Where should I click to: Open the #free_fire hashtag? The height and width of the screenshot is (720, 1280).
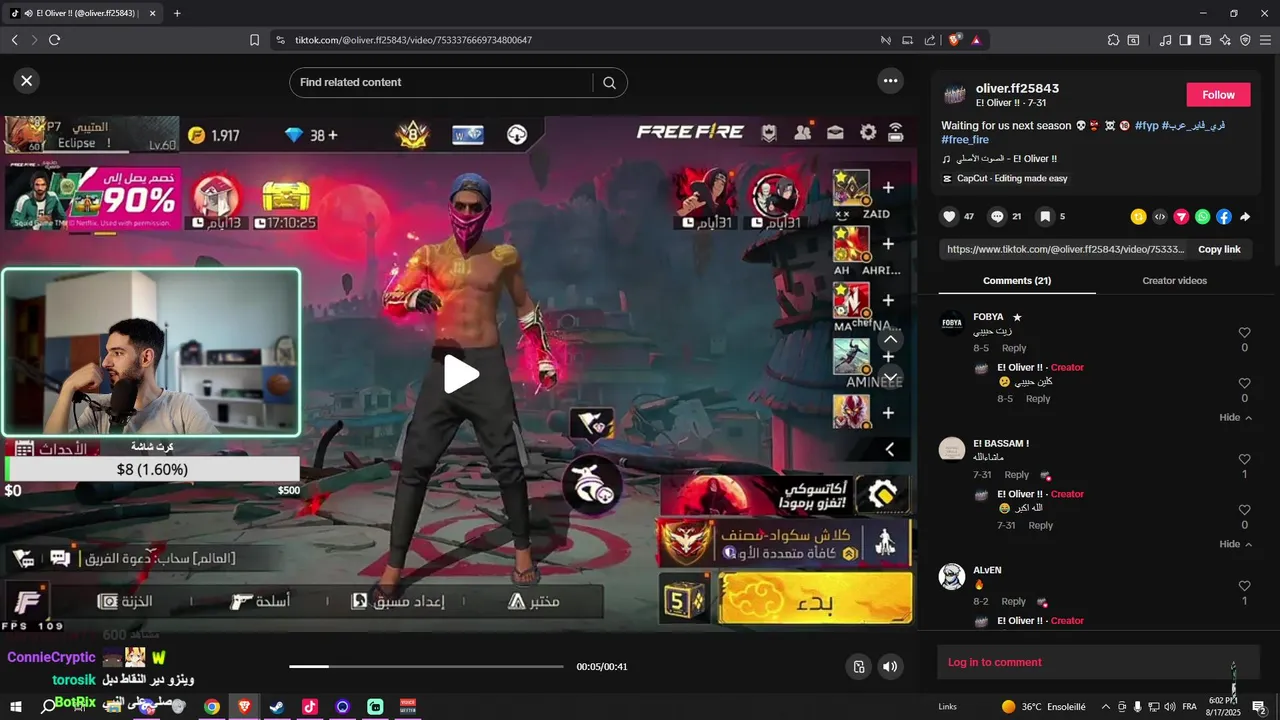click(965, 140)
